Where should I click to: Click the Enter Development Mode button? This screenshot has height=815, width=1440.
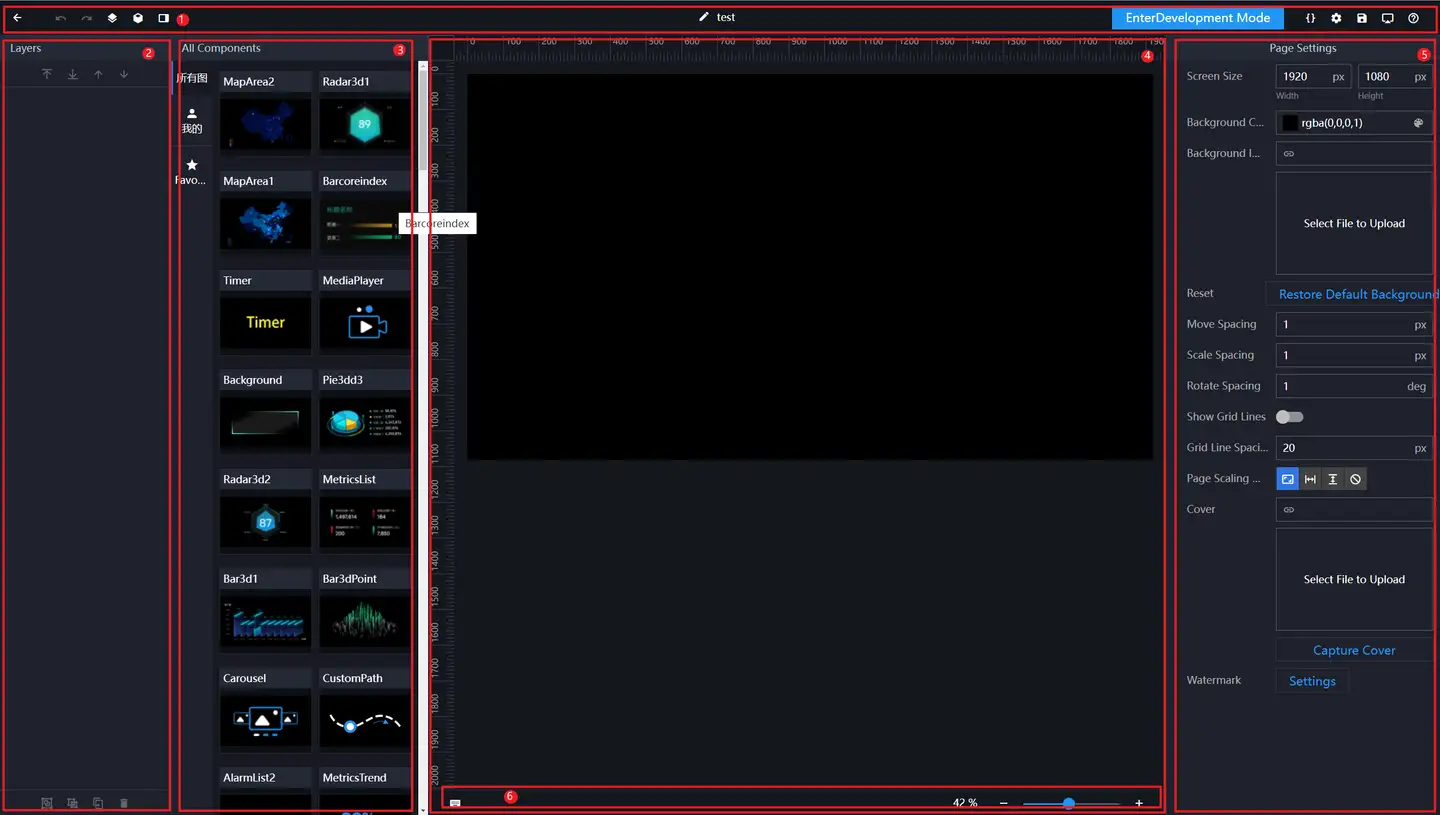tap(1197, 18)
